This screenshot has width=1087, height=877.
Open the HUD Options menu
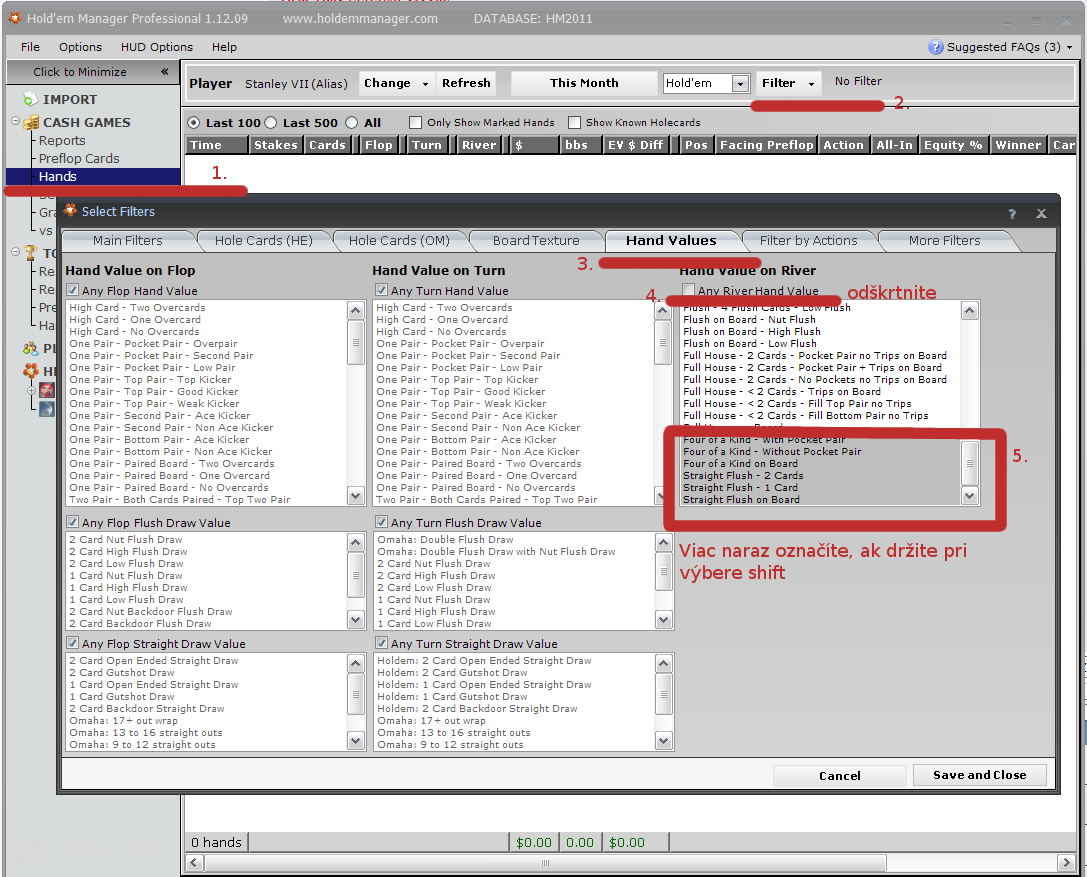pos(156,47)
